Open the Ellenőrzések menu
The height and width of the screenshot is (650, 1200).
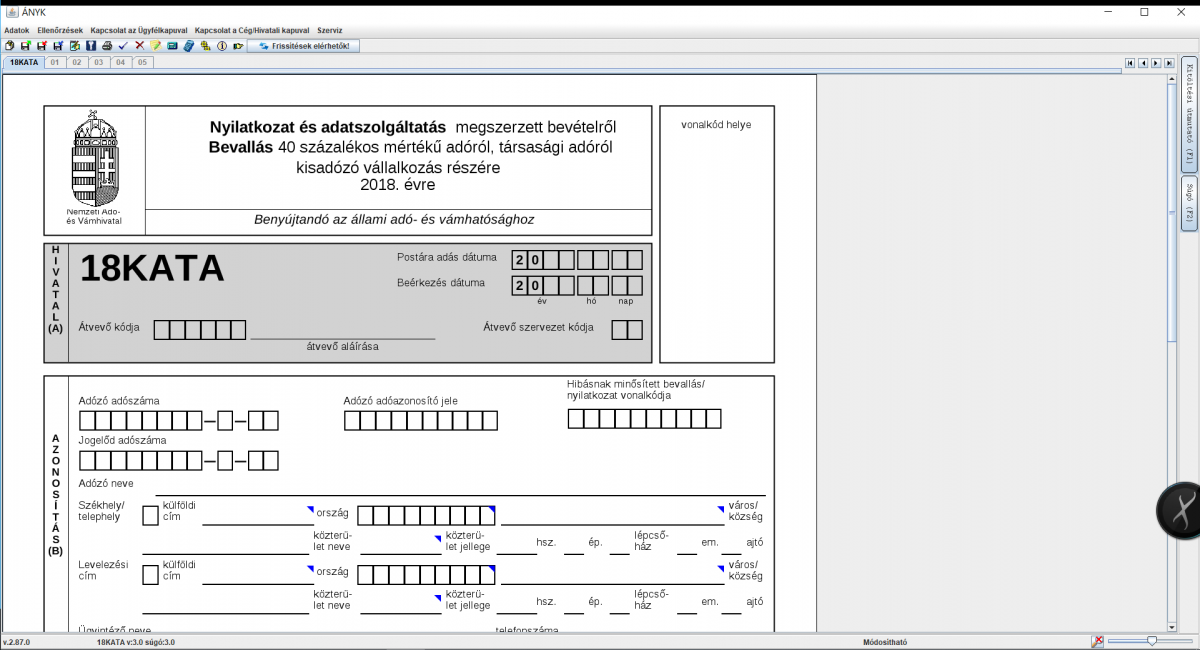click(60, 31)
